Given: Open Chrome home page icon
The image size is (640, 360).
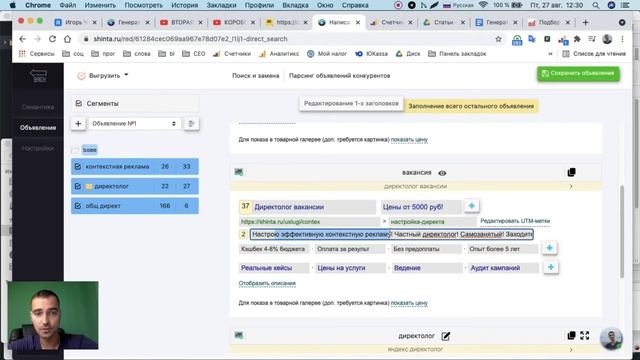Looking at the screenshot, I should tap(67, 39).
